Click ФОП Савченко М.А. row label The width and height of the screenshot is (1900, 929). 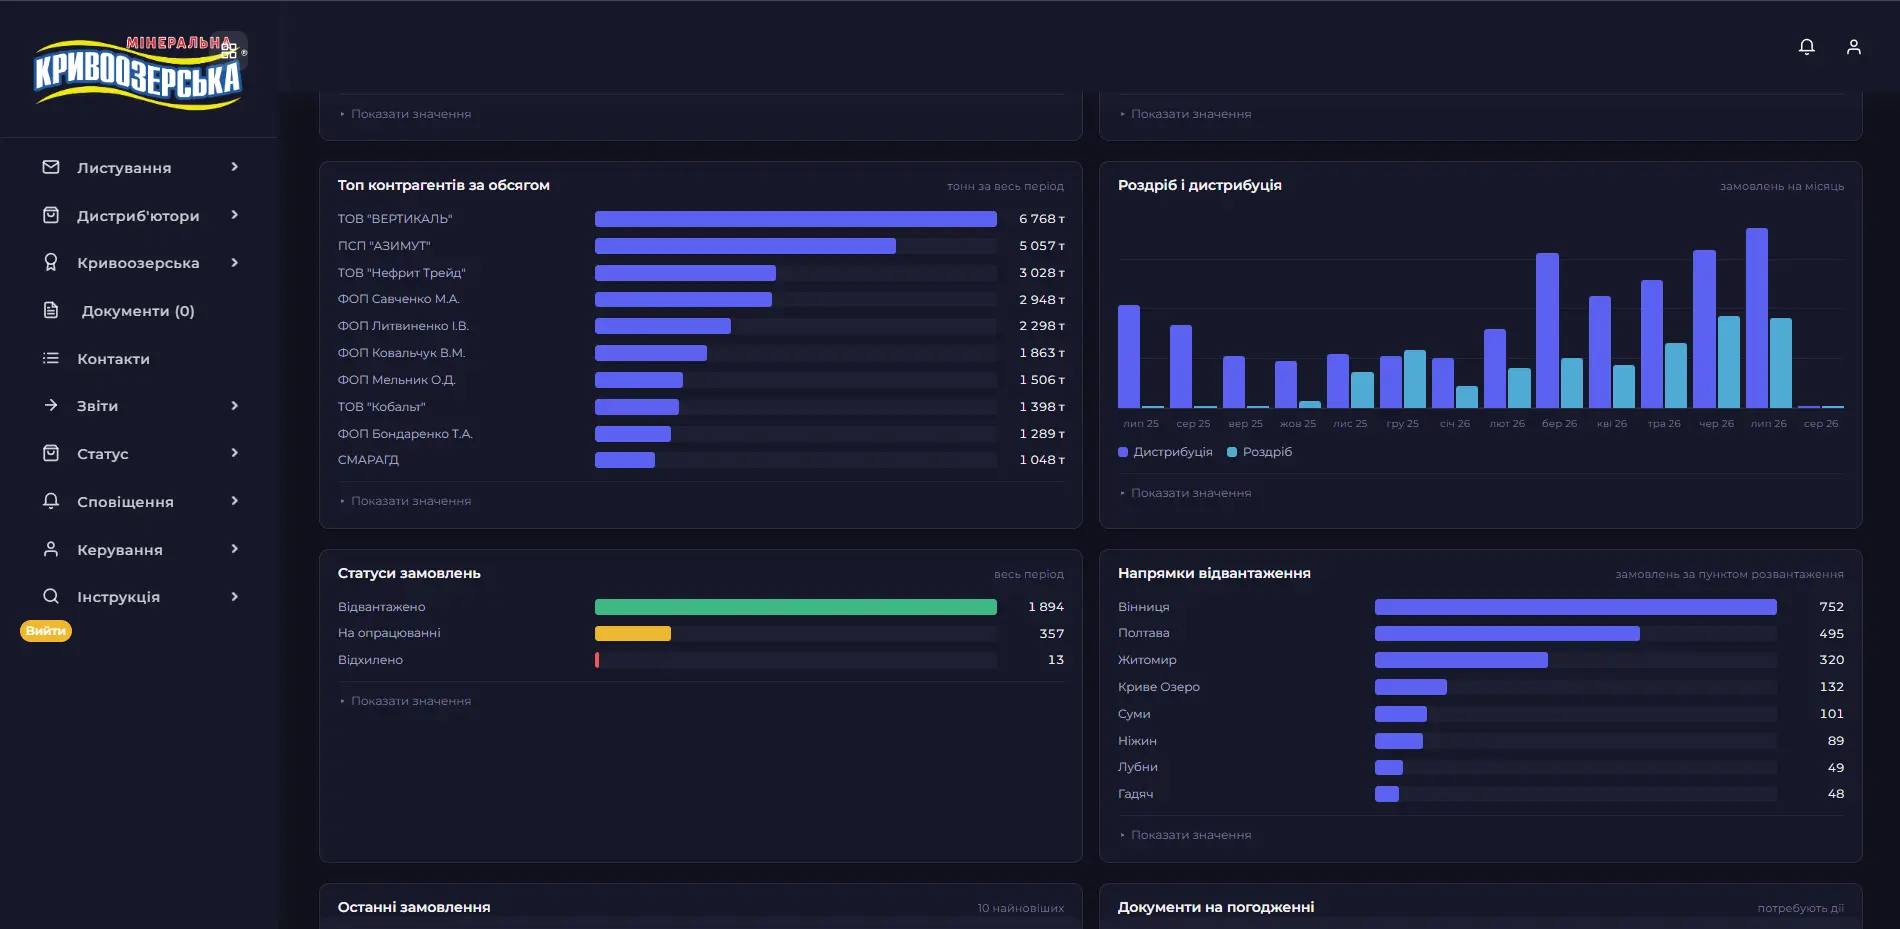coord(399,299)
